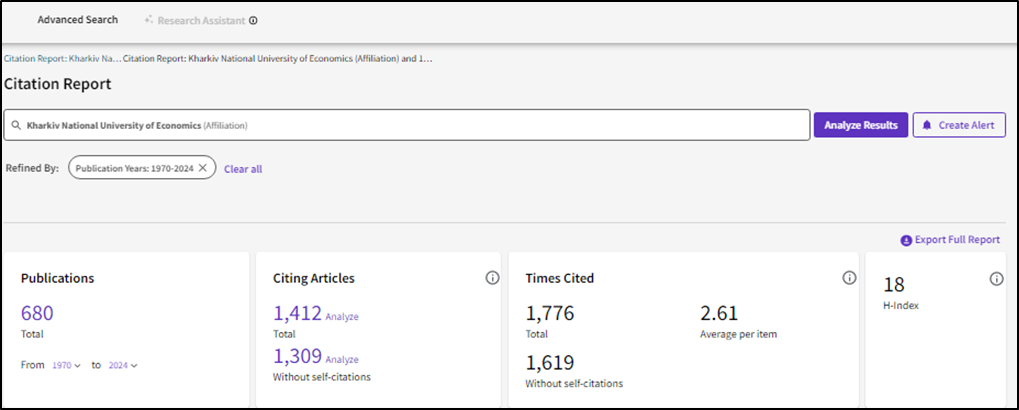Click info icon in Citing Articles card
This screenshot has width=1019, height=410.
pos(492,278)
